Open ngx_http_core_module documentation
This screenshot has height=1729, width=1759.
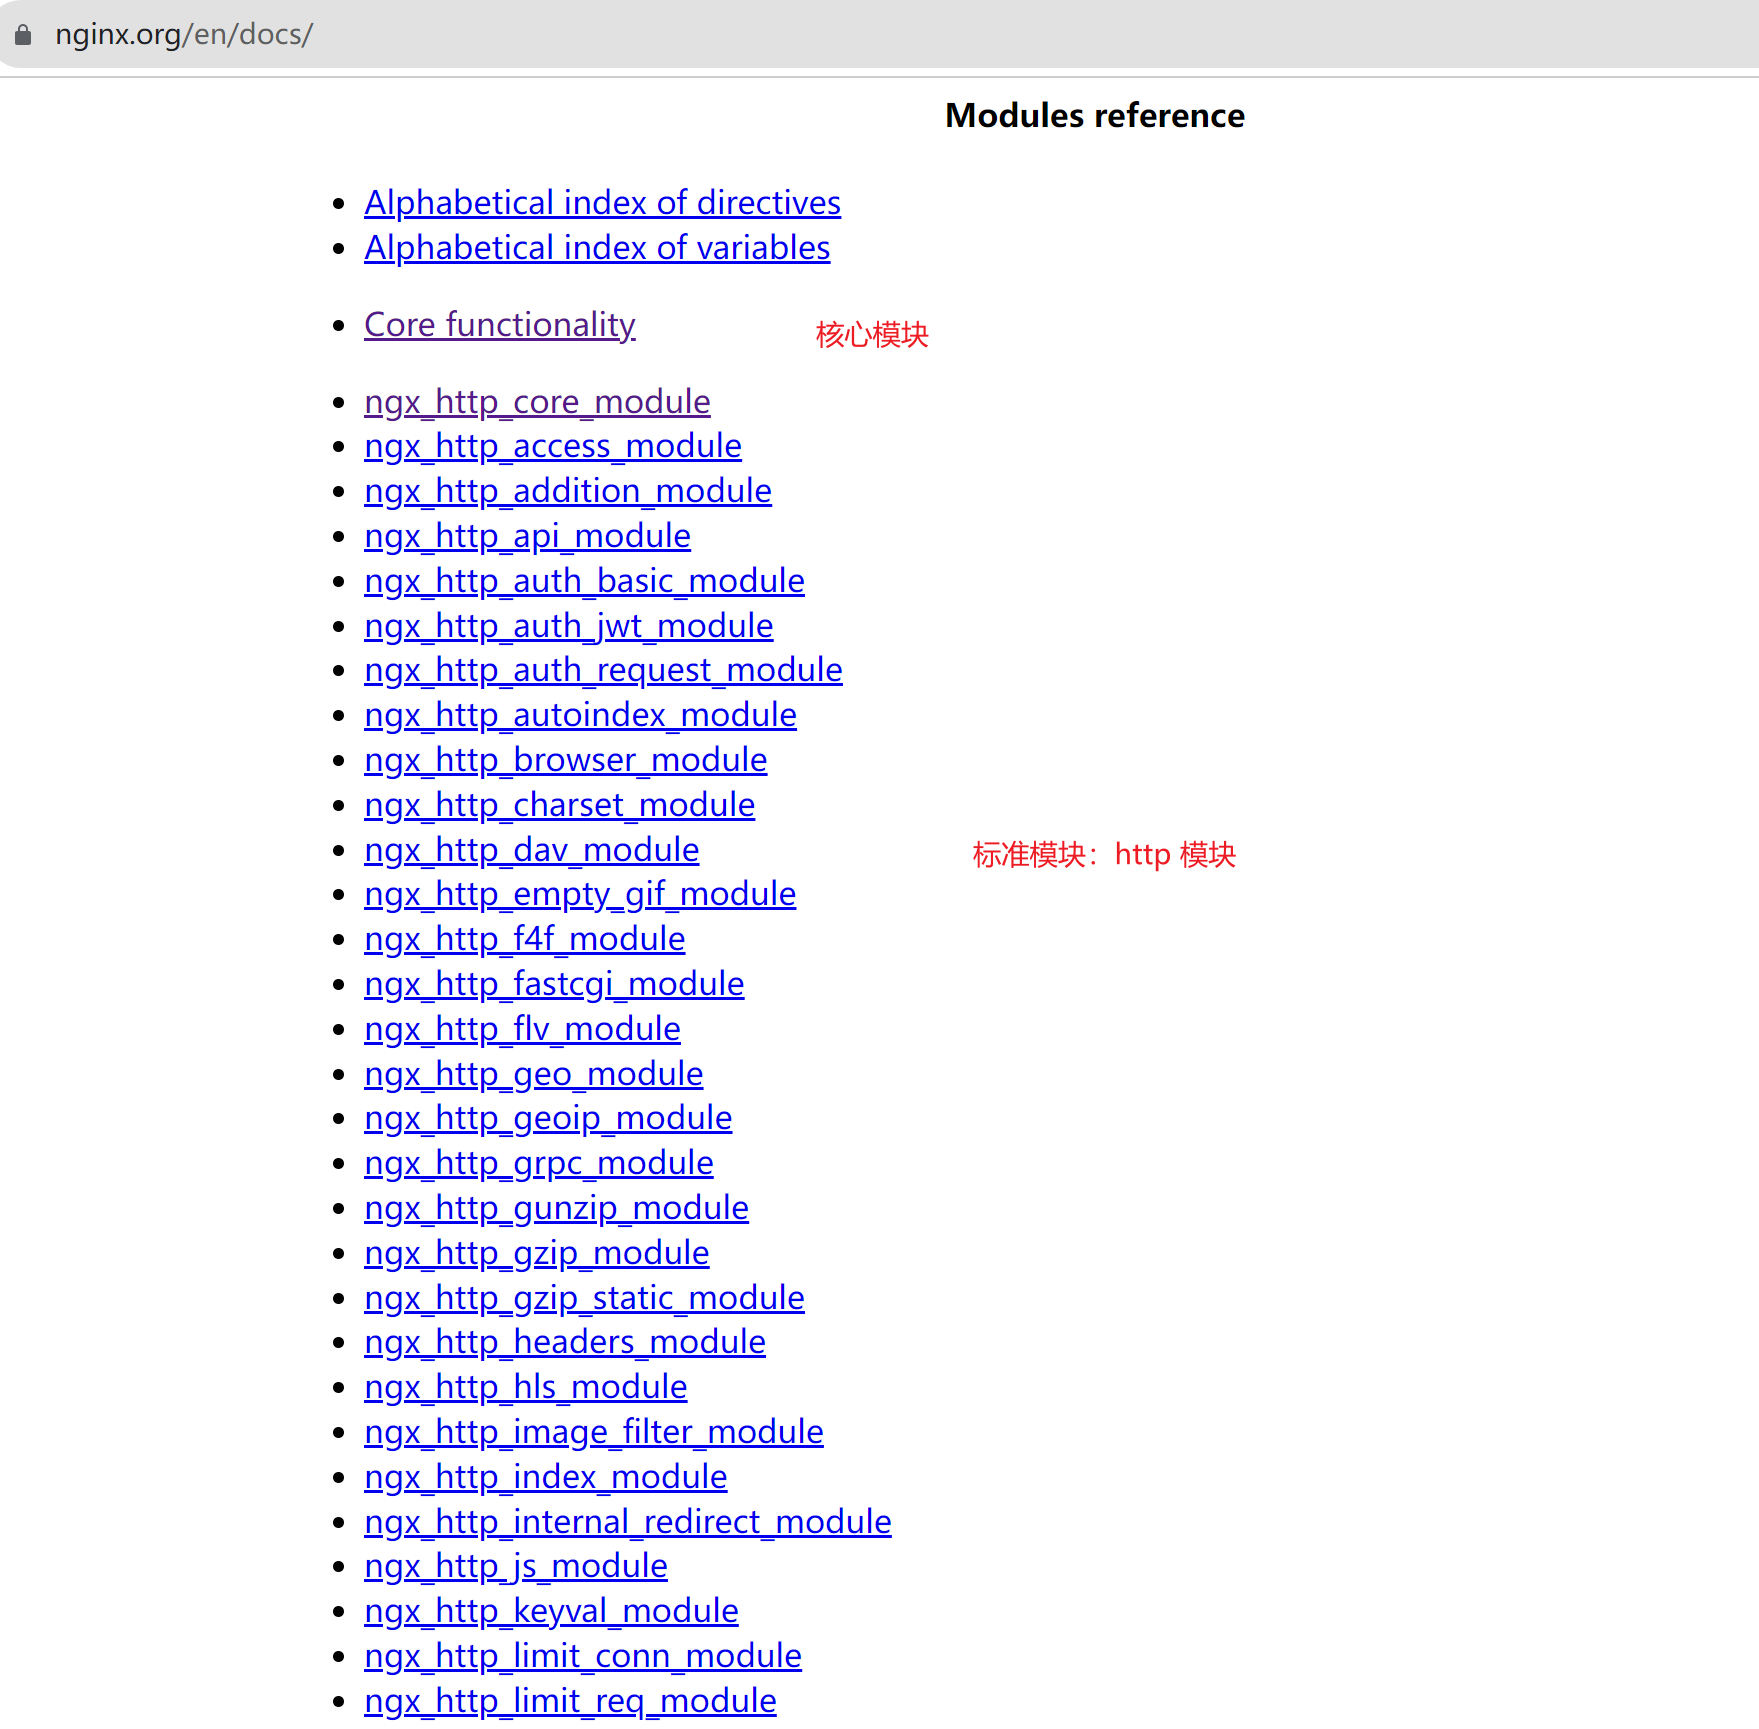pyautogui.click(x=537, y=402)
